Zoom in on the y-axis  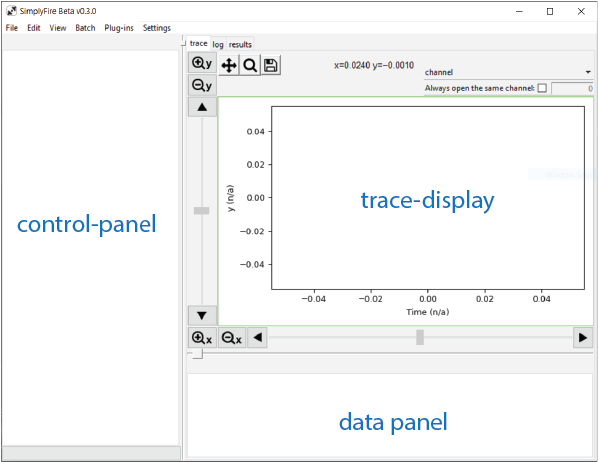click(x=202, y=63)
